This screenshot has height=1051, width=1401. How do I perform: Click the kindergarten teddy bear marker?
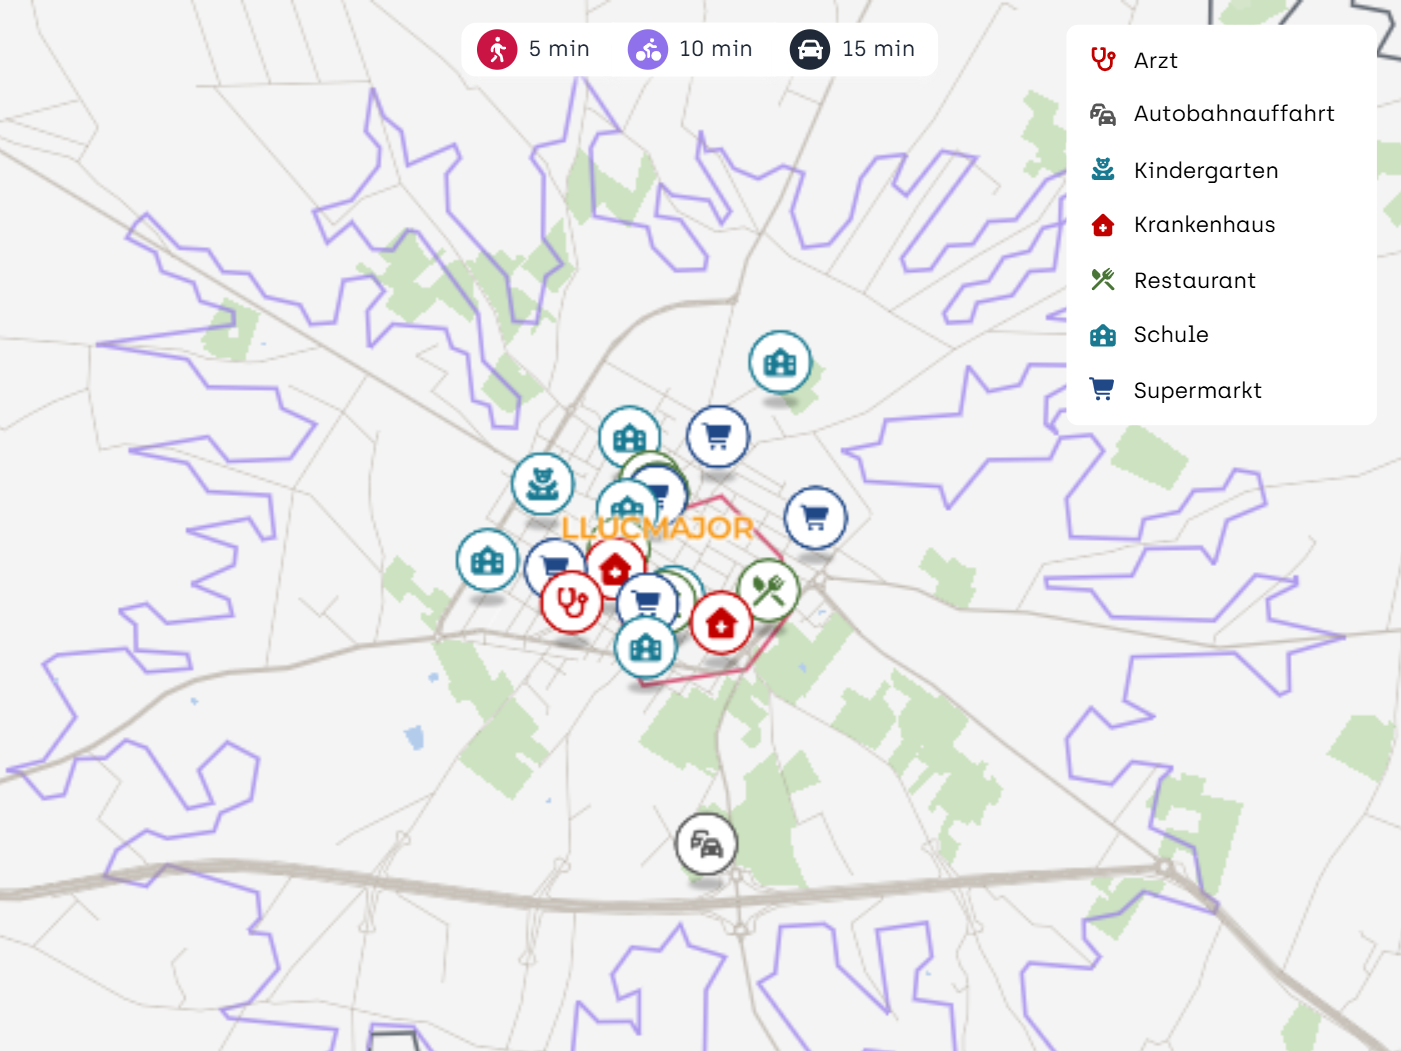coord(542,484)
